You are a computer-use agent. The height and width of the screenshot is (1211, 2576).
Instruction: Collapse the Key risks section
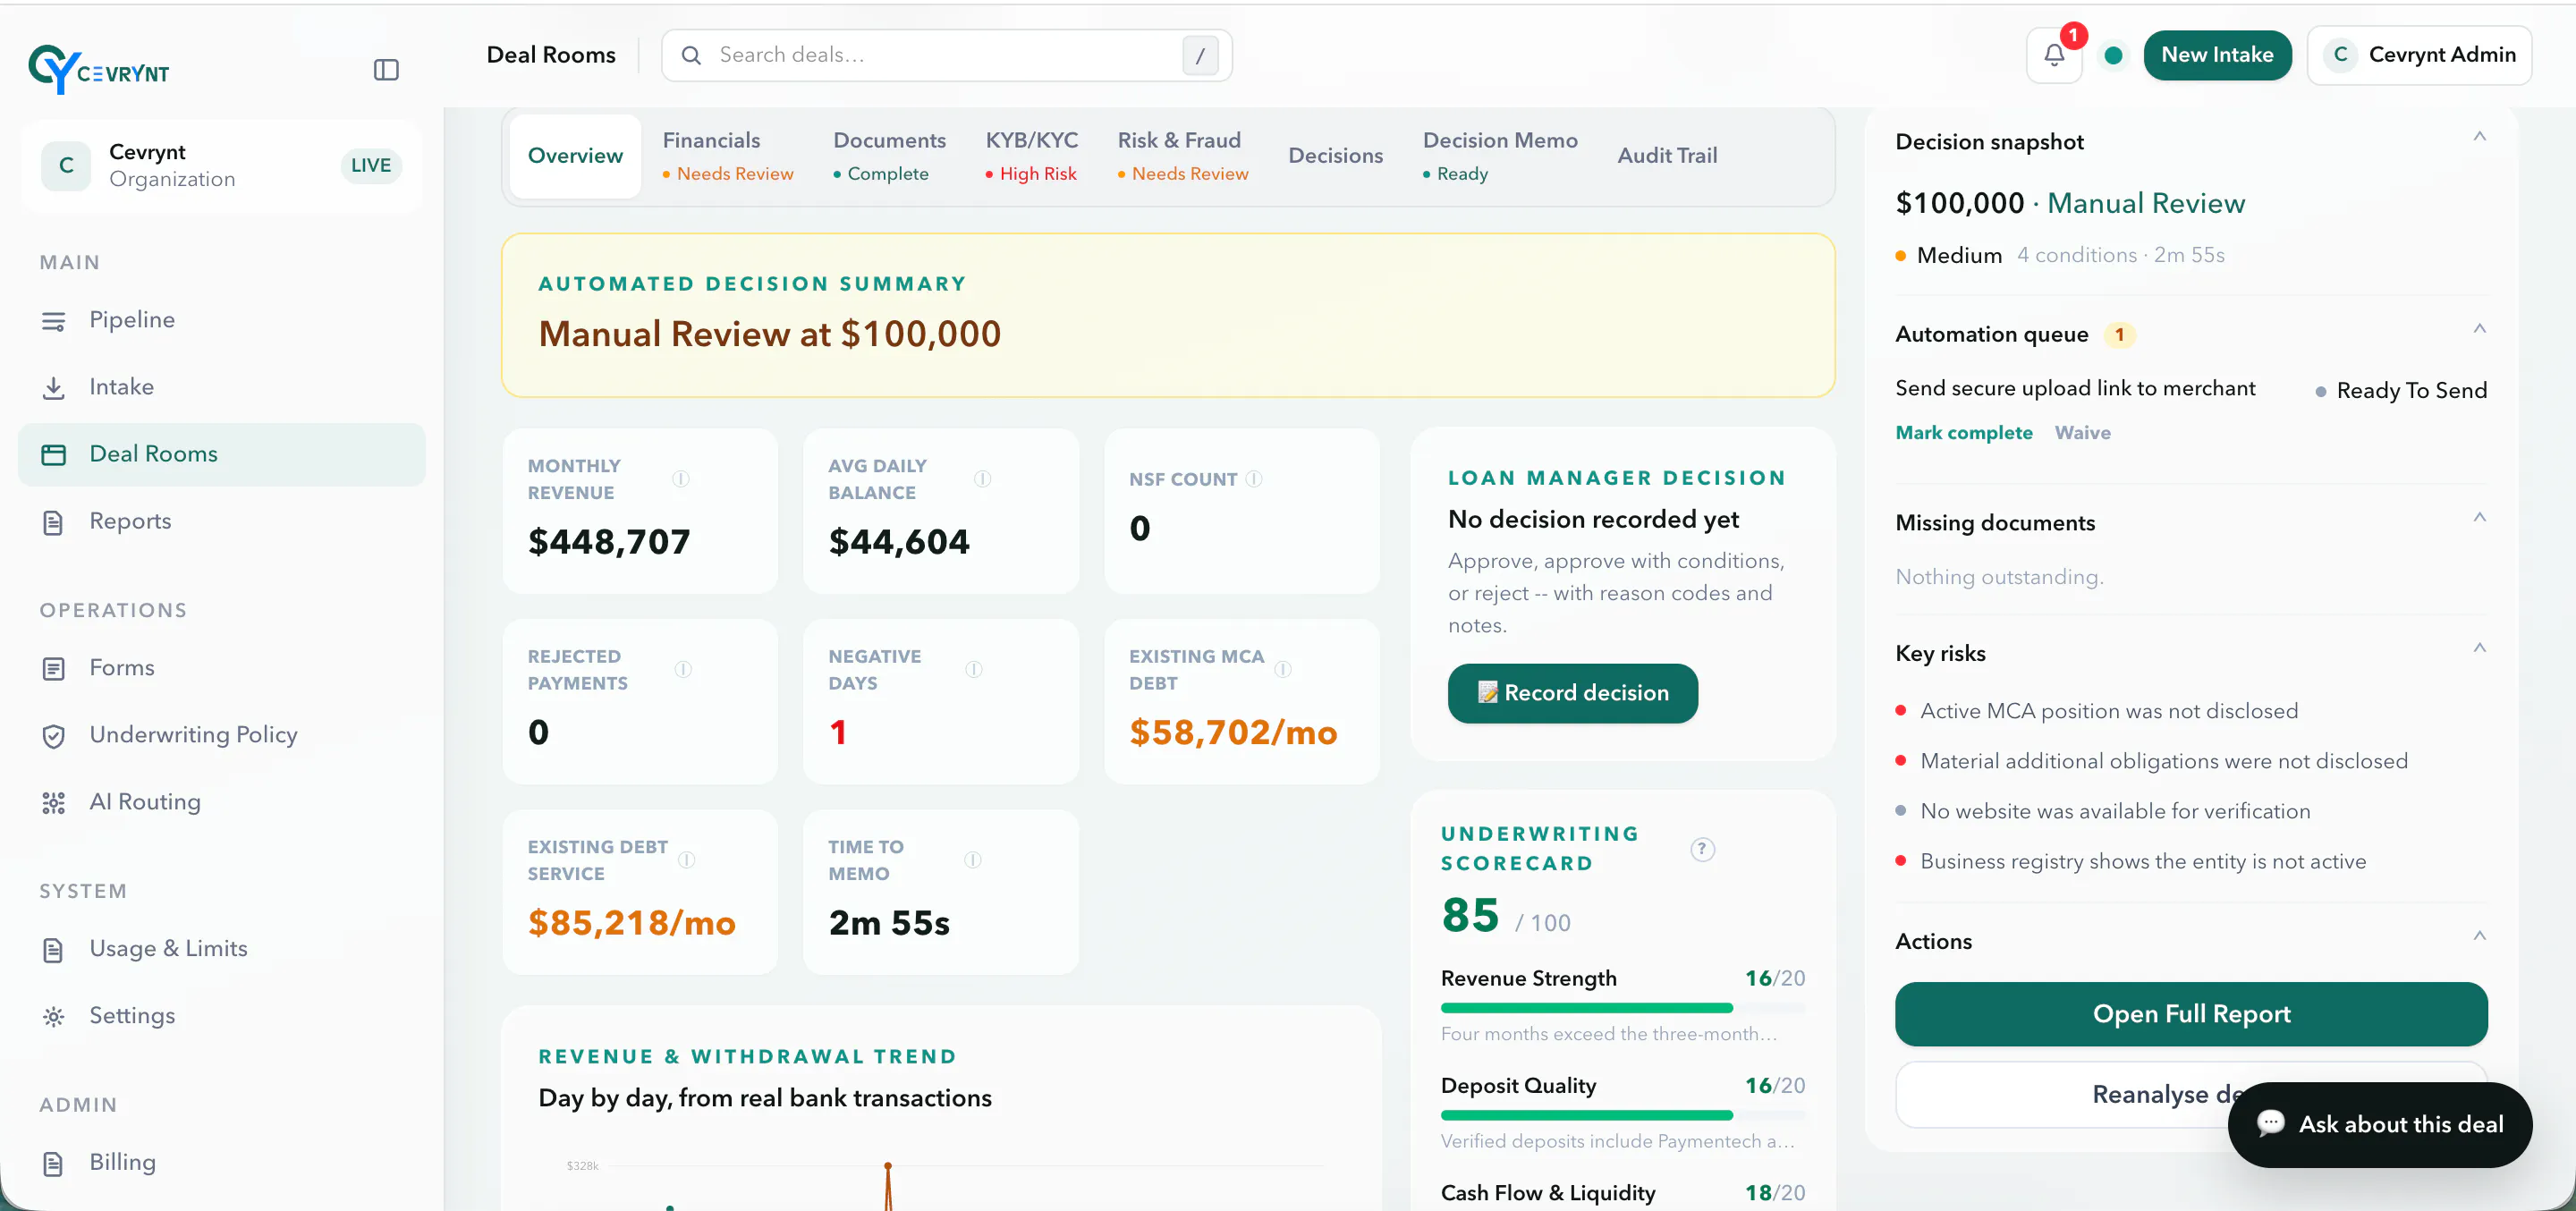2479,648
